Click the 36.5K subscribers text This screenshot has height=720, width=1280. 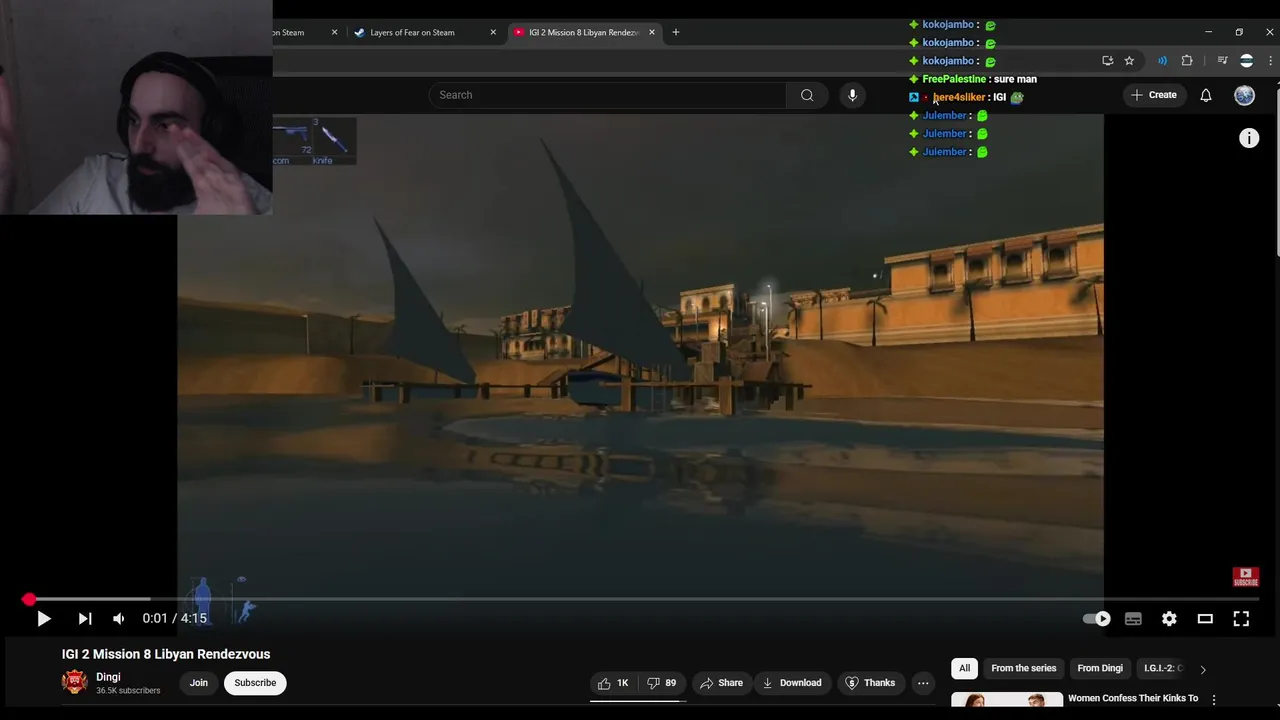(128, 691)
